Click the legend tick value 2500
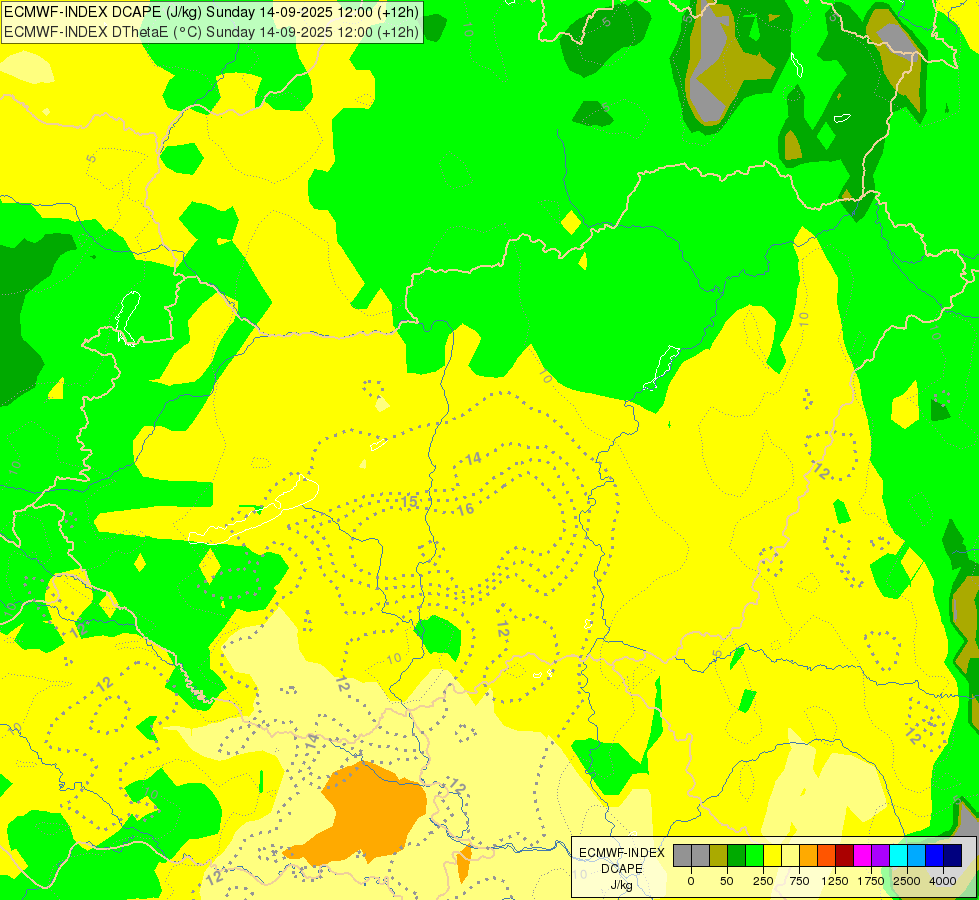Screen dimensions: 979x900 [x=907, y=881]
